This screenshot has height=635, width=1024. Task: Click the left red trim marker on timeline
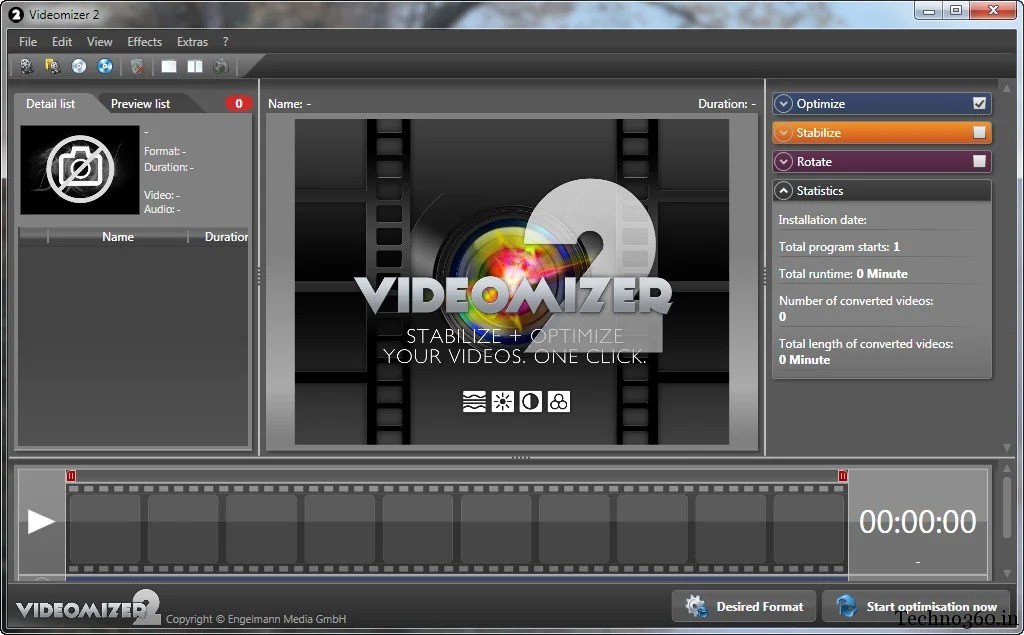point(71,476)
